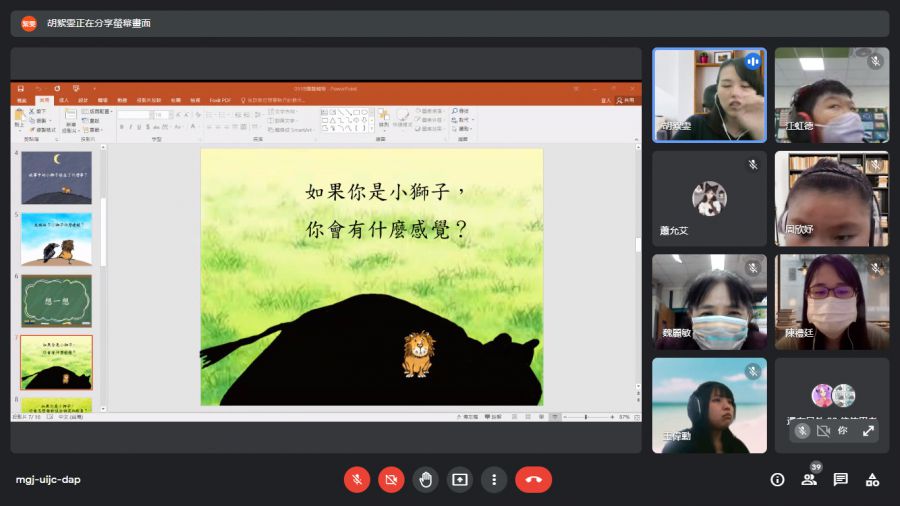Select the 胡絮雯 video tile
This screenshot has height=506, width=900.
pyautogui.click(x=709, y=95)
